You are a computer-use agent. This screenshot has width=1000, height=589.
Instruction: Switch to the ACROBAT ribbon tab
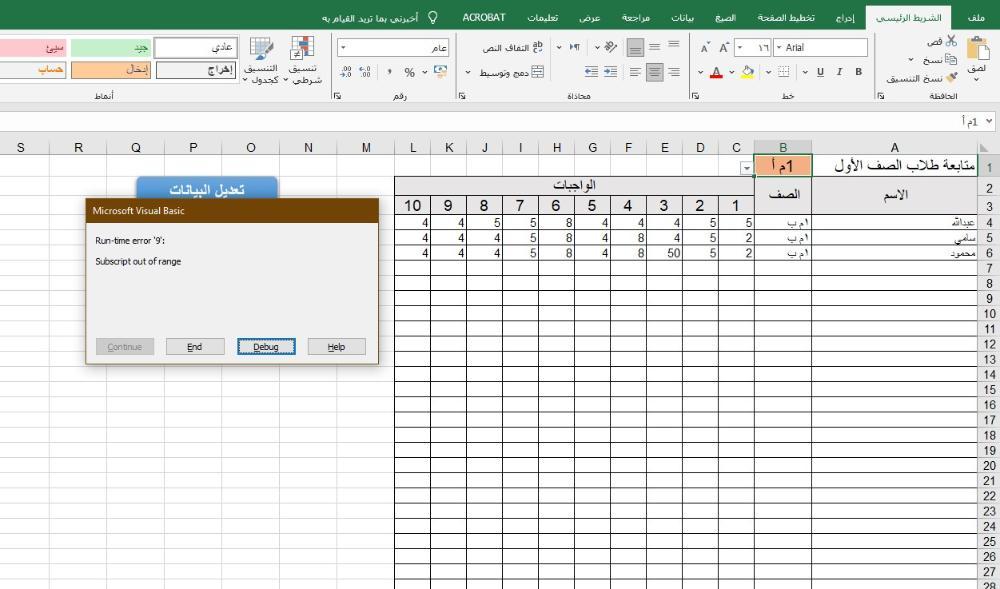click(x=483, y=18)
